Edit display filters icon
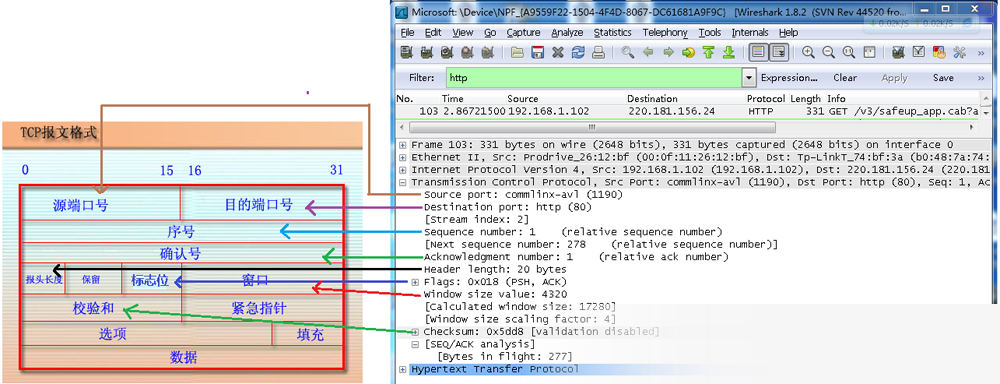The height and width of the screenshot is (384, 1000). click(919, 52)
